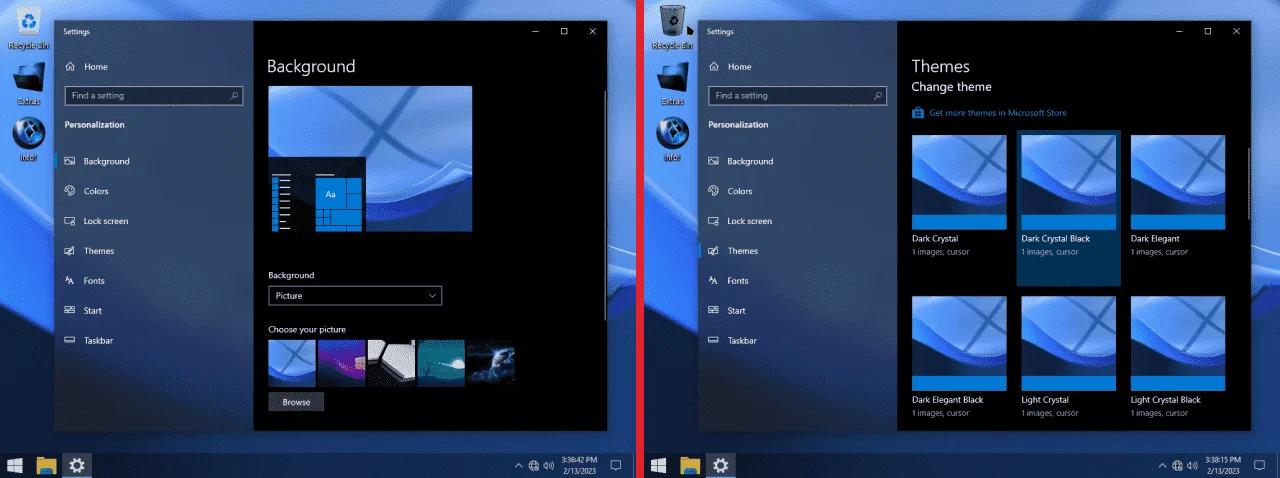Click the Settings gear on the left taskbar
1280x478 pixels.
click(77, 465)
